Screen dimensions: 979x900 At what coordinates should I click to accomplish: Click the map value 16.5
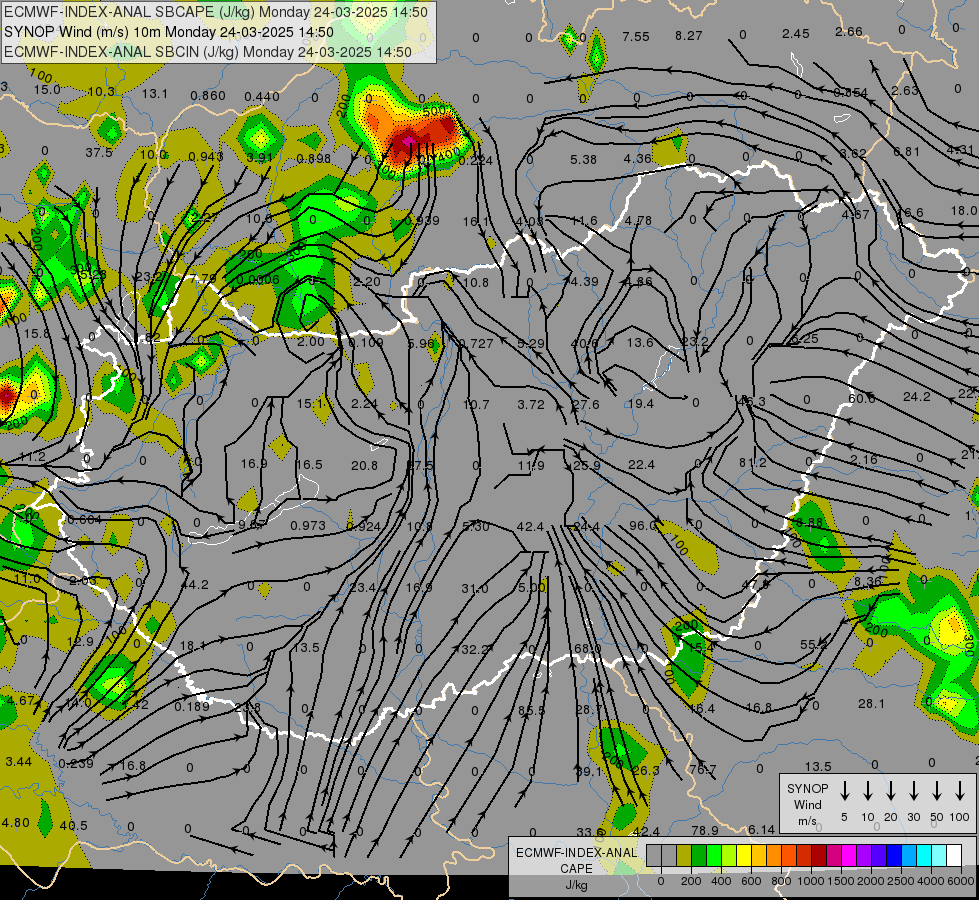click(309, 465)
